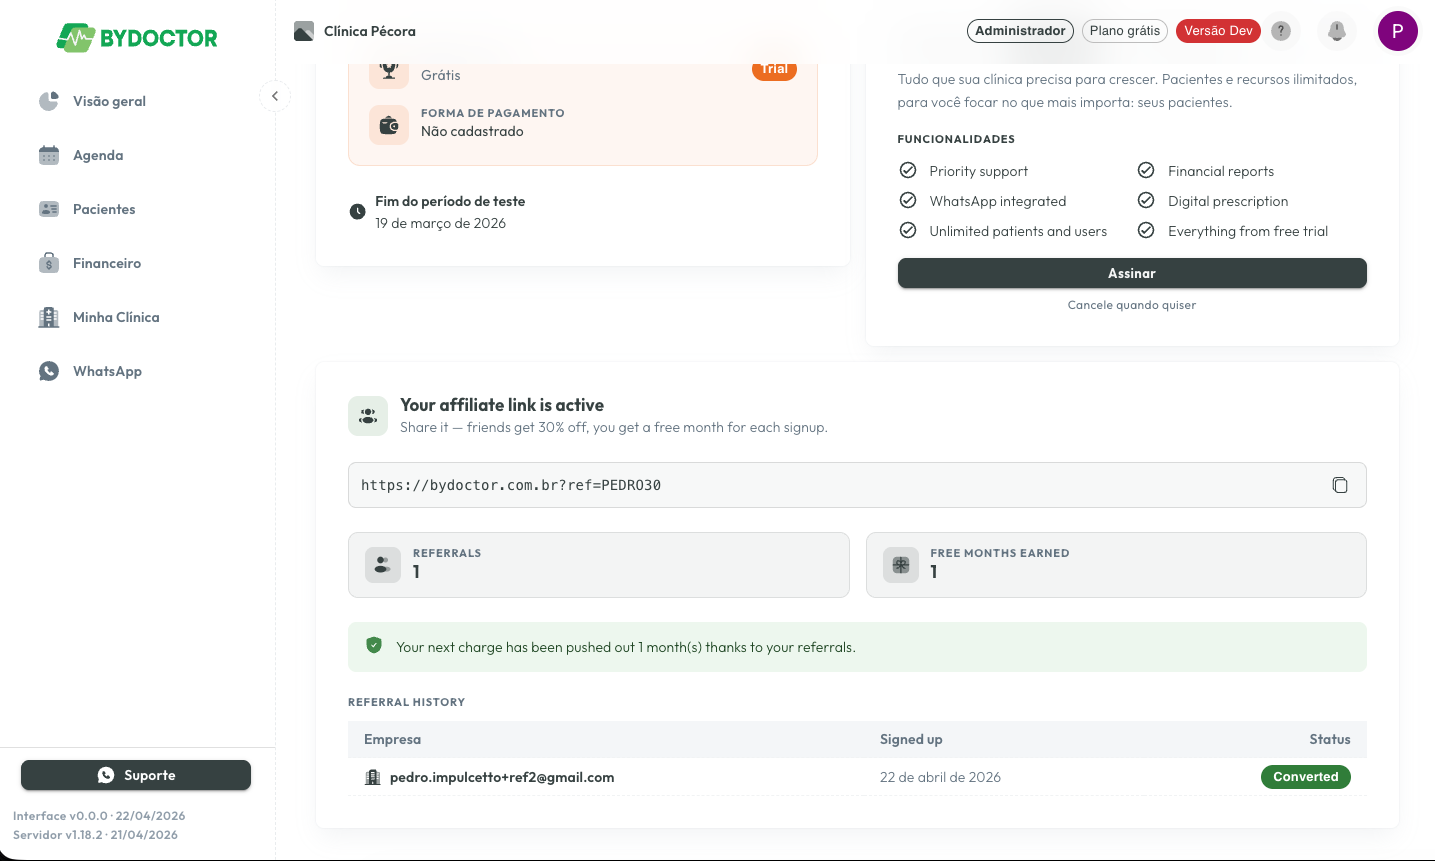Click the Minha Clínica building icon
The height and width of the screenshot is (861, 1435).
pyautogui.click(x=49, y=317)
